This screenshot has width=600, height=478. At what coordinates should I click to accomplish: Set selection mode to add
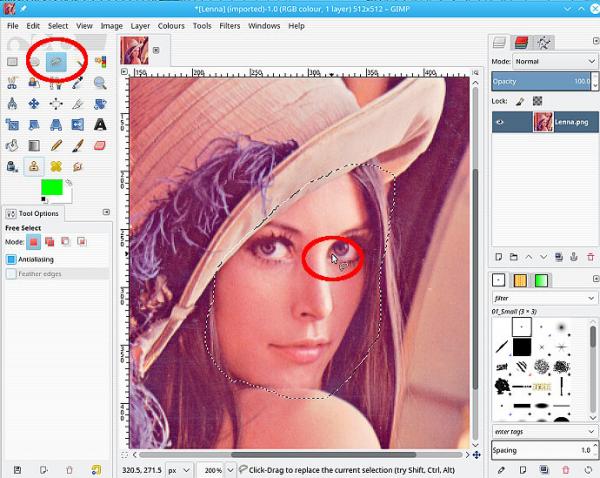pyautogui.click(x=50, y=242)
